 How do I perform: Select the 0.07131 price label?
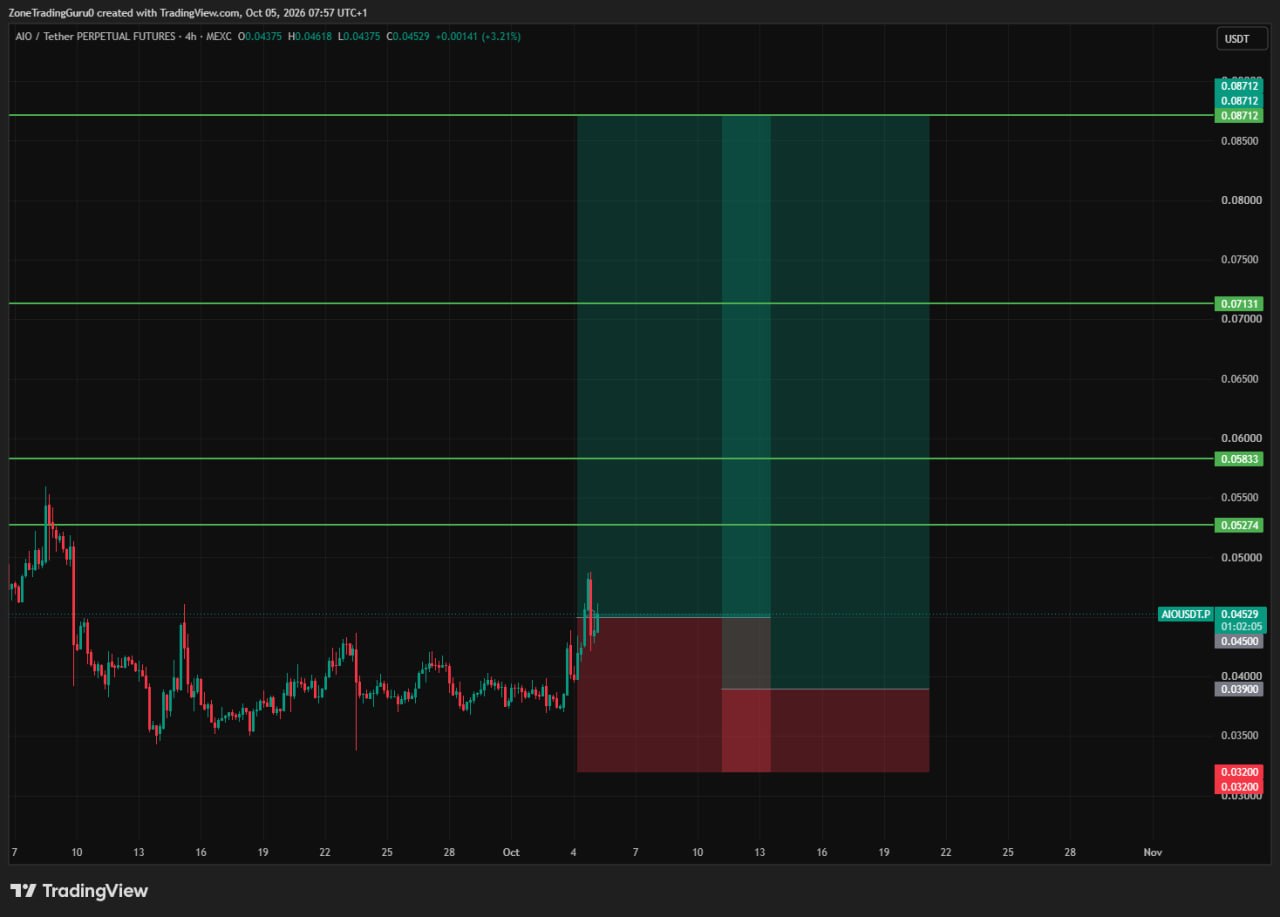[x=1239, y=303]
